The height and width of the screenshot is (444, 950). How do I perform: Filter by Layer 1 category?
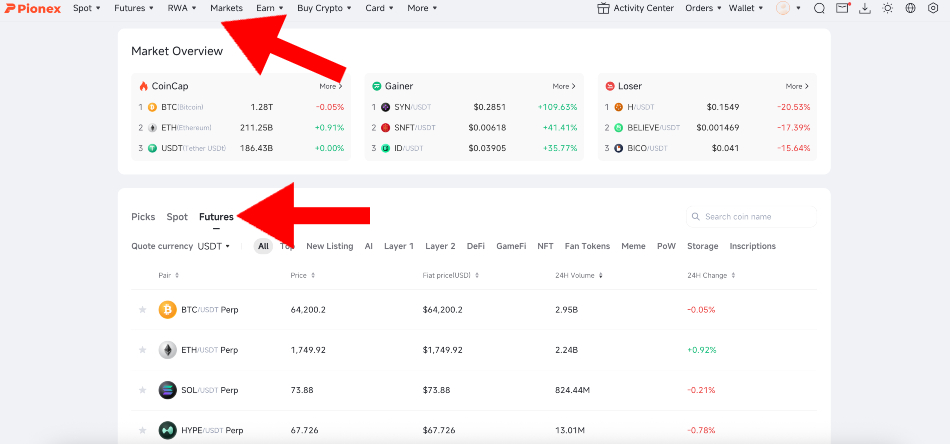click(399, 247)
